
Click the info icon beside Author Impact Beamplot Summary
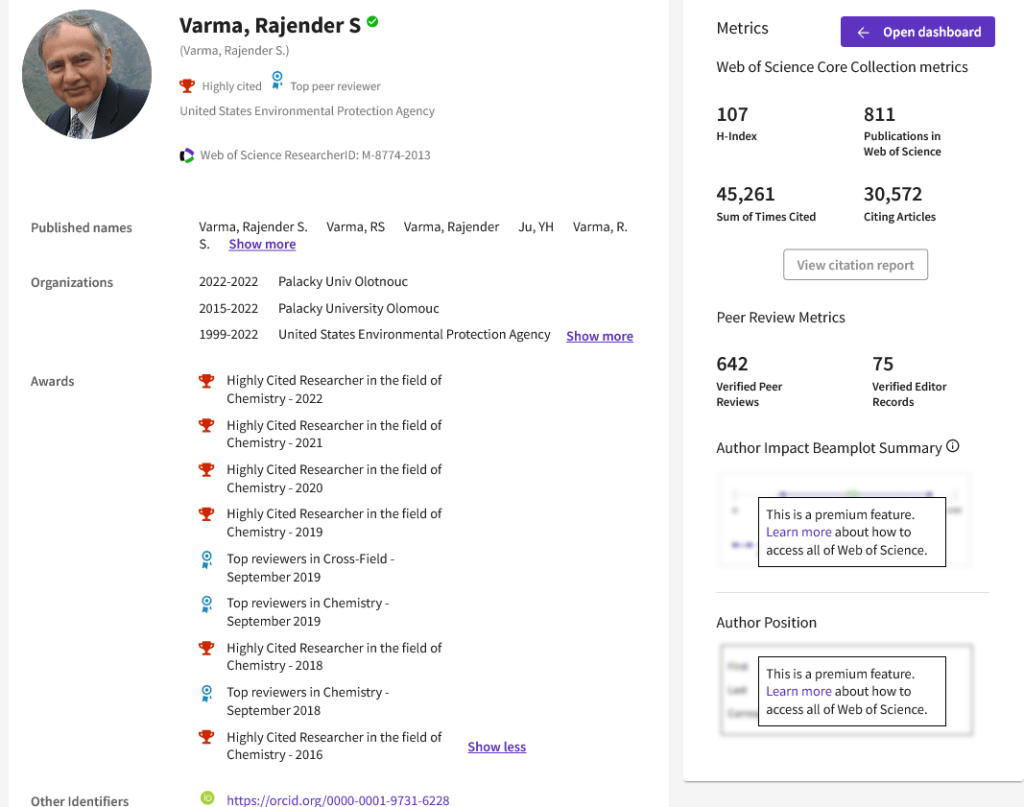tap(953, 447)
